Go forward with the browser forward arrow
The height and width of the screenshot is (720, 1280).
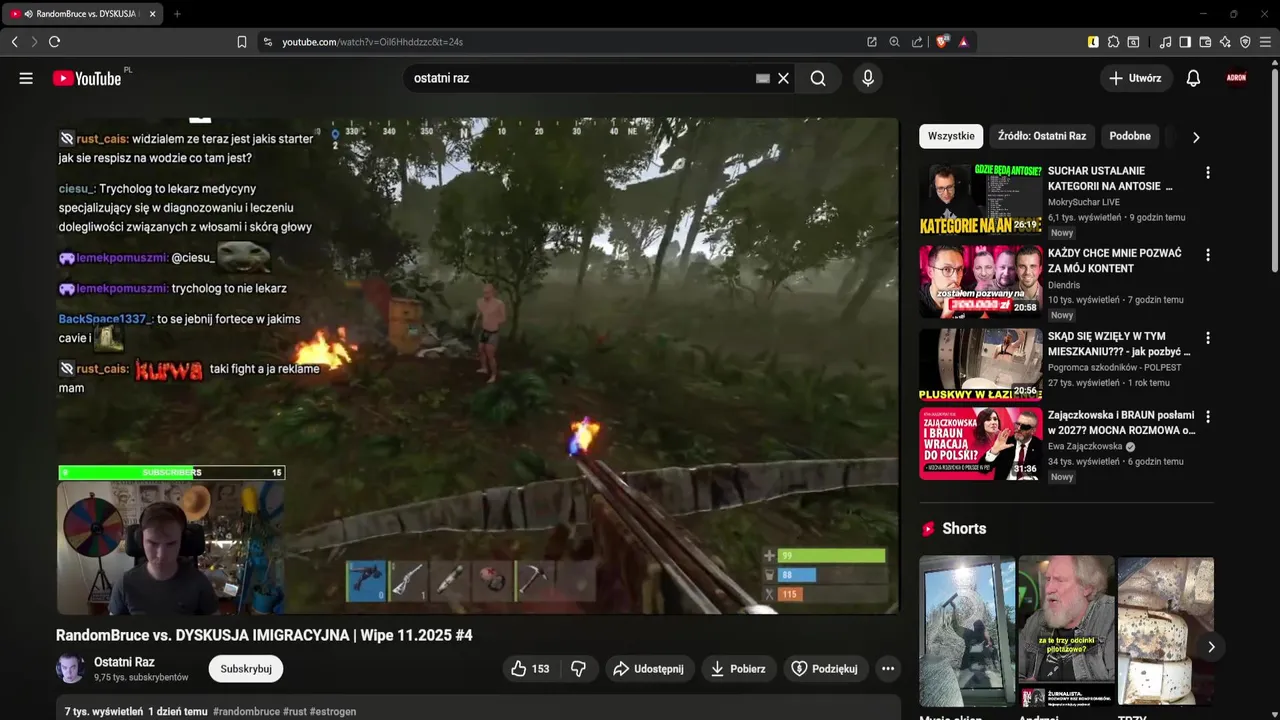(34, 42)
